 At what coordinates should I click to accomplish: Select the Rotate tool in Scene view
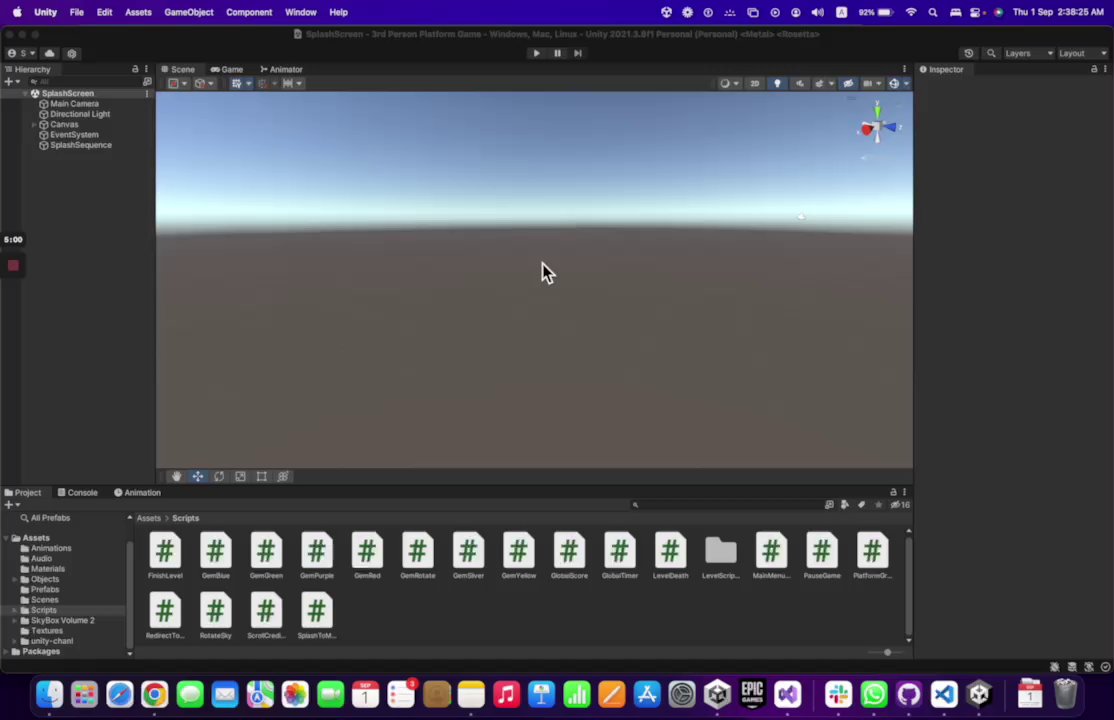(219, 476)
